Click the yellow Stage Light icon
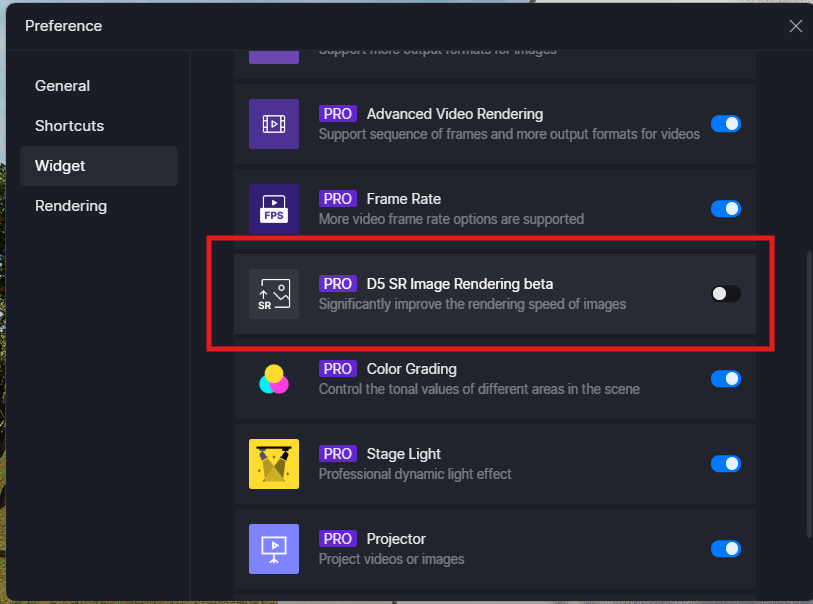The width and height of the screenshot is (813, 604). pos(273,464)
